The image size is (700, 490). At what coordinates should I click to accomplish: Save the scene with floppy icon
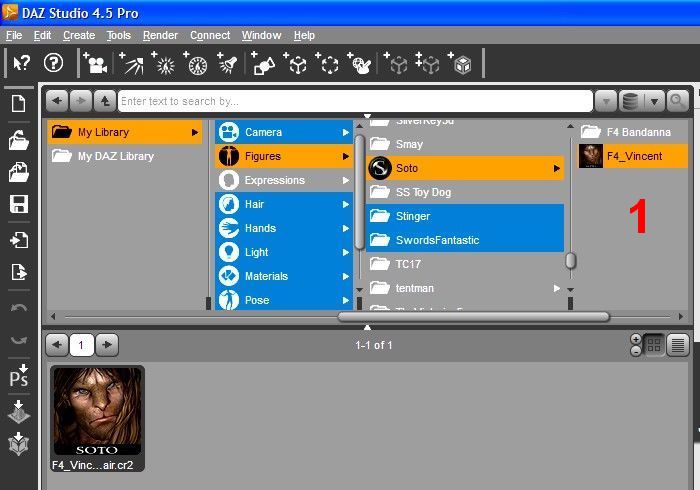click(x=19, y=204)
